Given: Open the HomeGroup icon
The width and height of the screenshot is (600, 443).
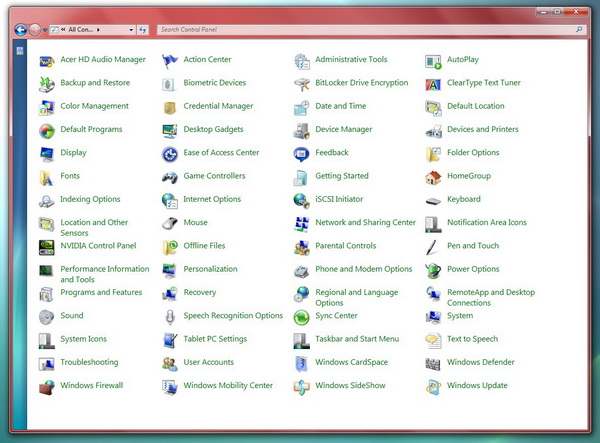Looking at the screenshot, I should [433, 177].
